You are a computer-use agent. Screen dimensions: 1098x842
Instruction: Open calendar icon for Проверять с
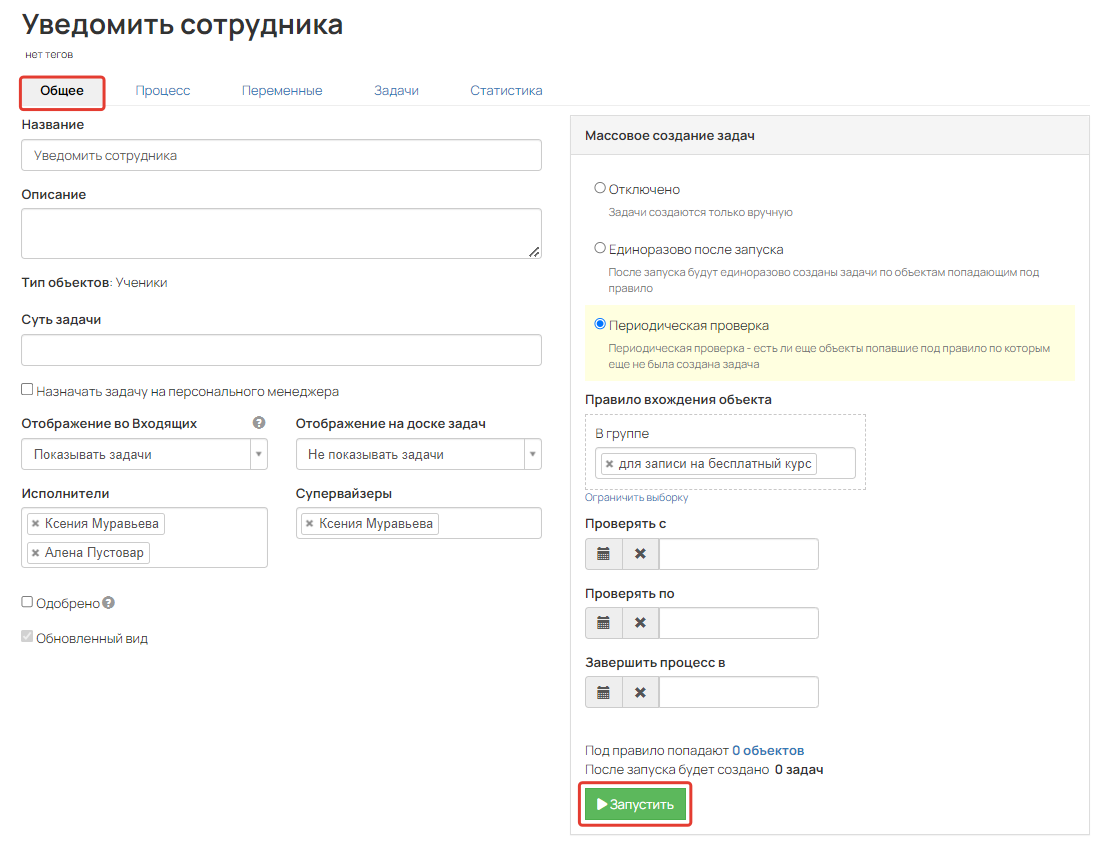coord(603,554)
